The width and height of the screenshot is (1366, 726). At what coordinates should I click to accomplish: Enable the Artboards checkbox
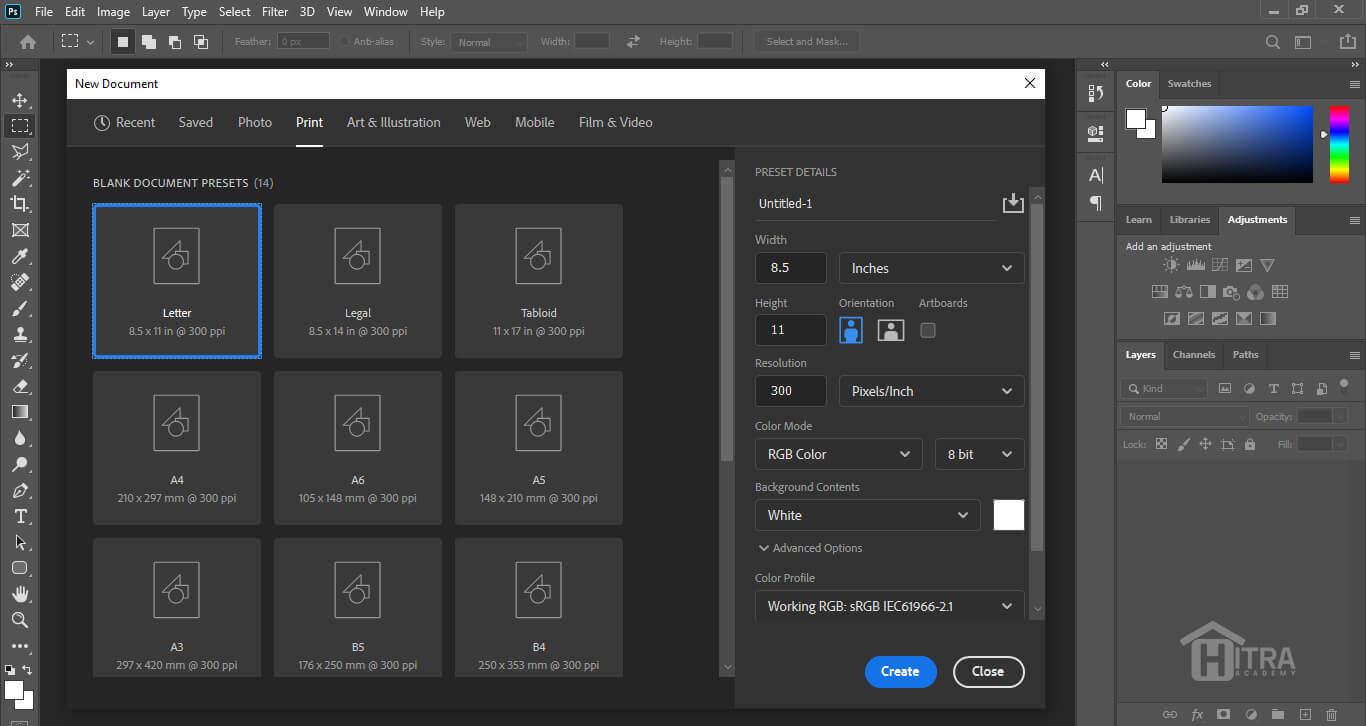click(928, 330)
